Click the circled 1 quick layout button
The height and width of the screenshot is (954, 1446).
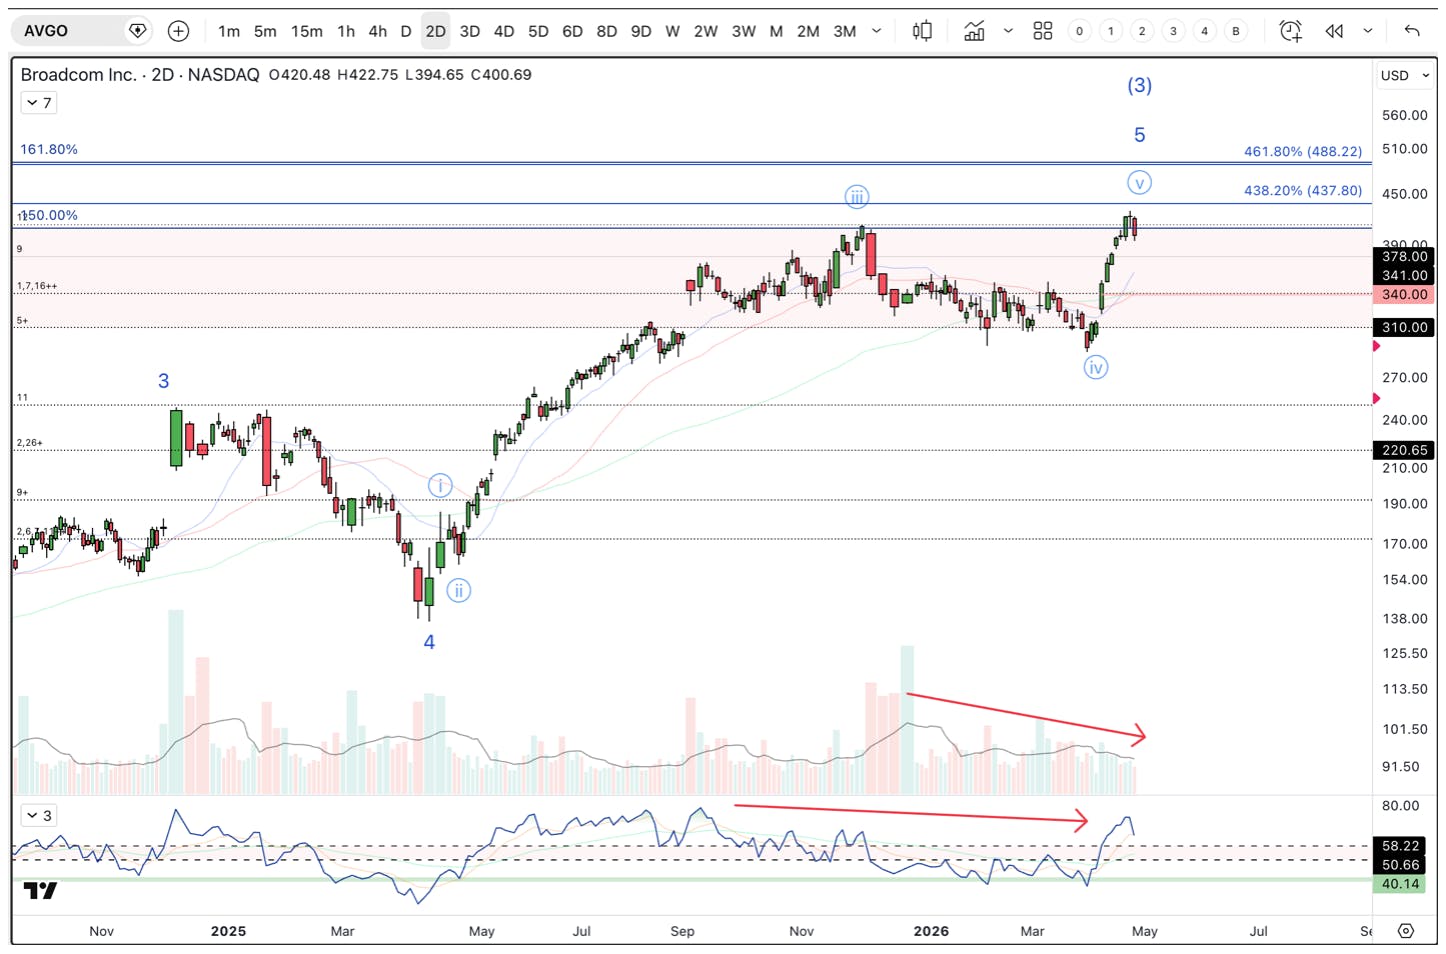point(1110,31)
